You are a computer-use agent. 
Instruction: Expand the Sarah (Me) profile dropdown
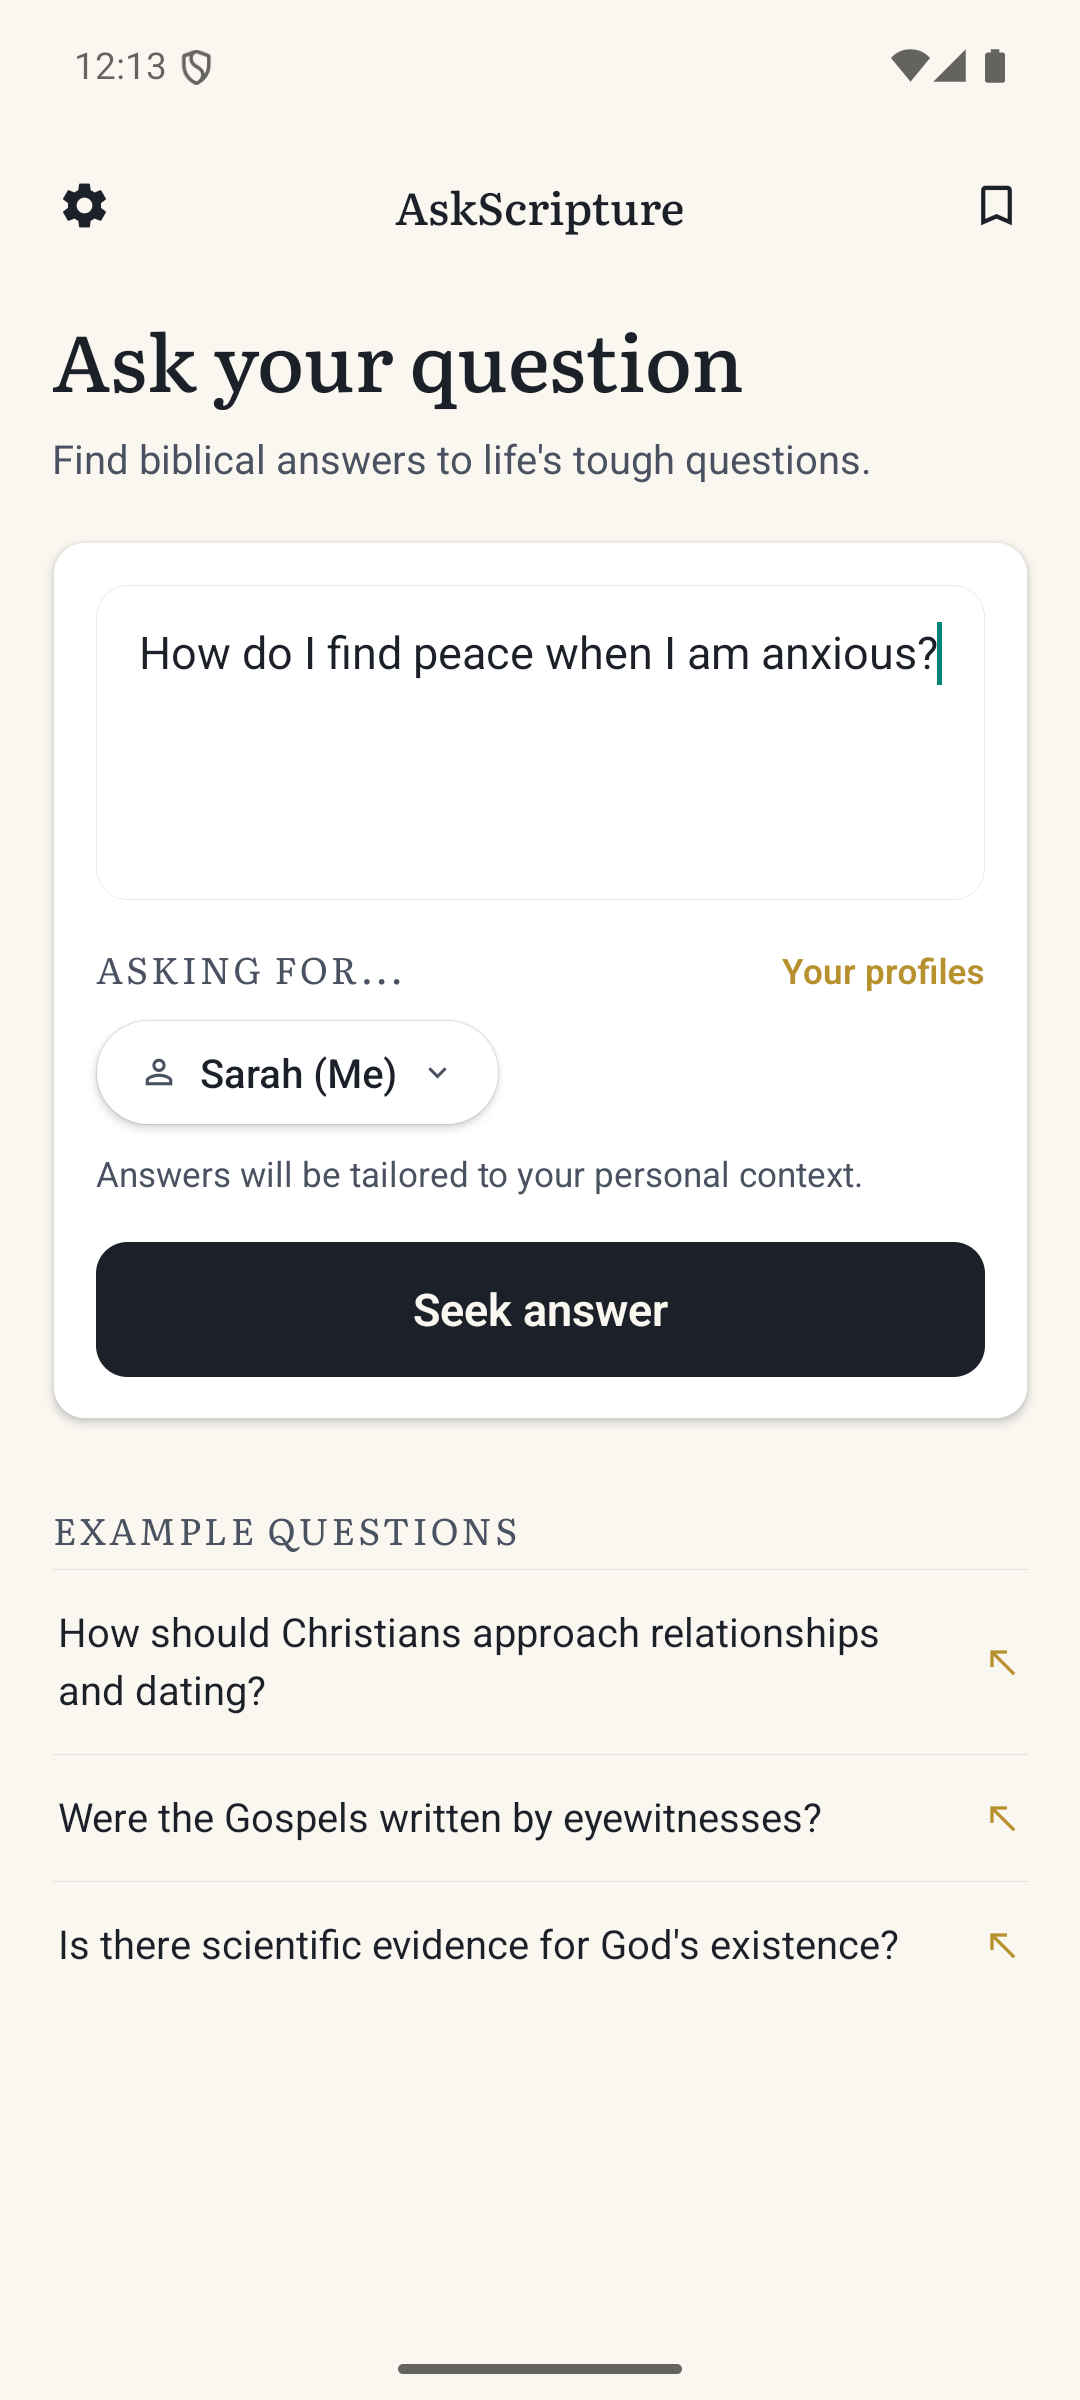[x=297, y=1073]
